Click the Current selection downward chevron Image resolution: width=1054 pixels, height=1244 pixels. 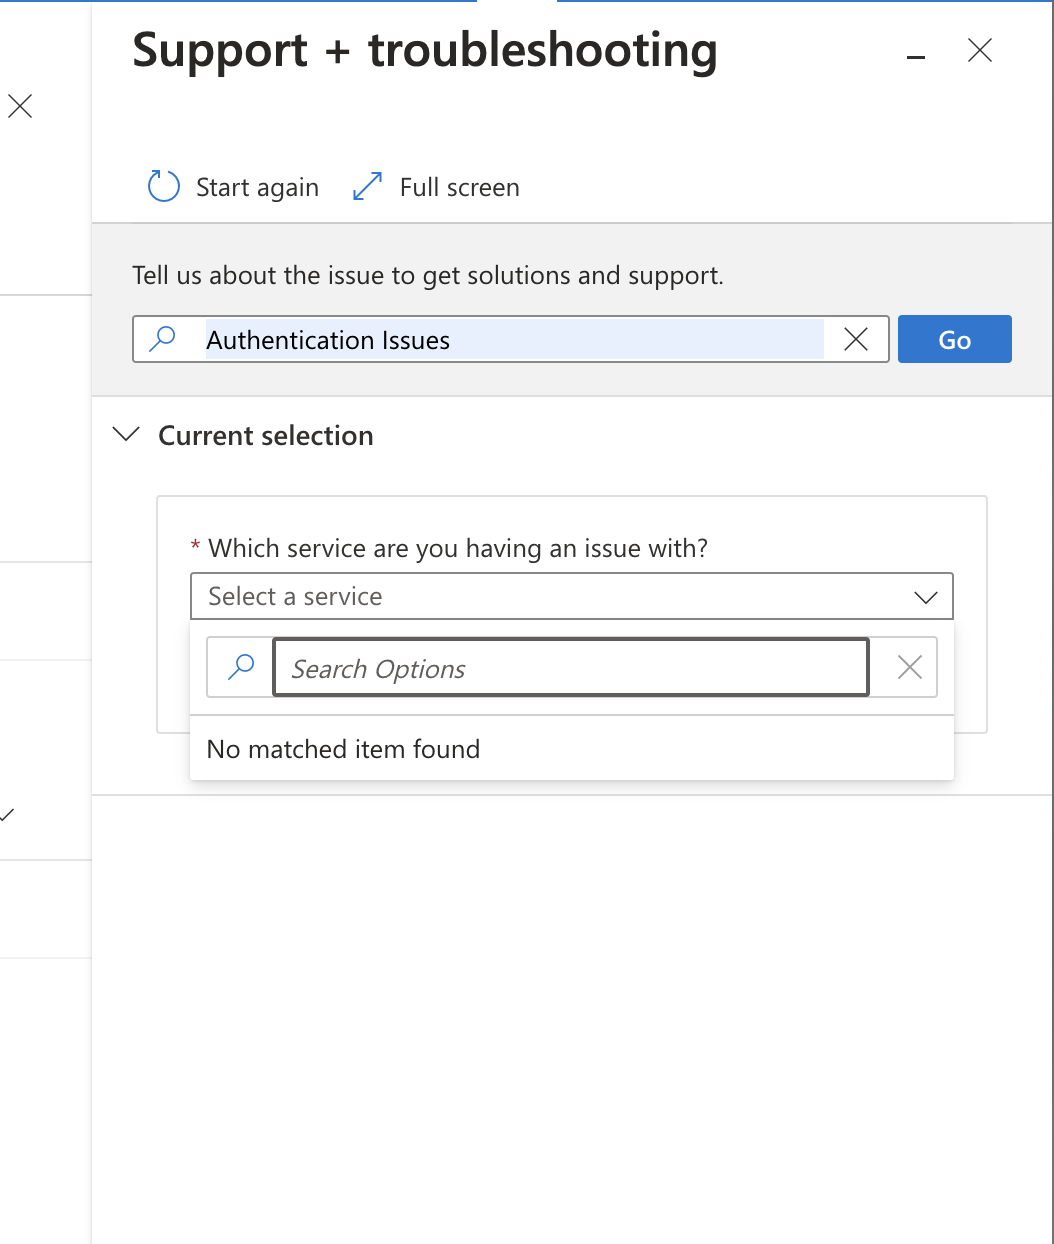[x=126, y=434]
